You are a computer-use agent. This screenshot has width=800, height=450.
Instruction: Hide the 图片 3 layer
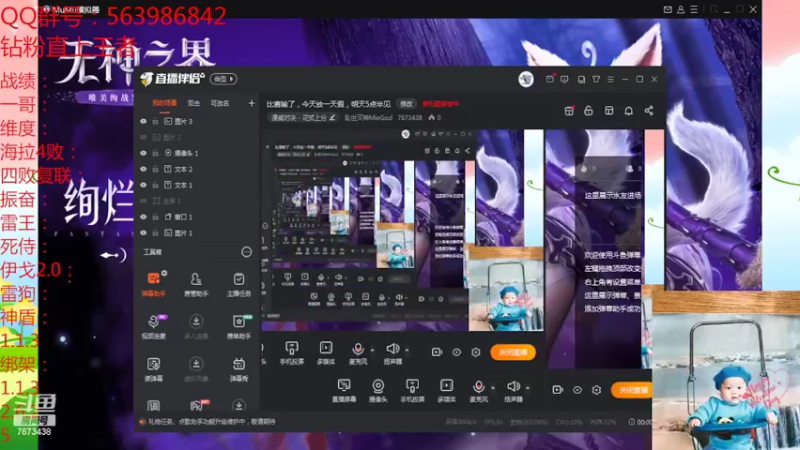(x=143, y=121)
